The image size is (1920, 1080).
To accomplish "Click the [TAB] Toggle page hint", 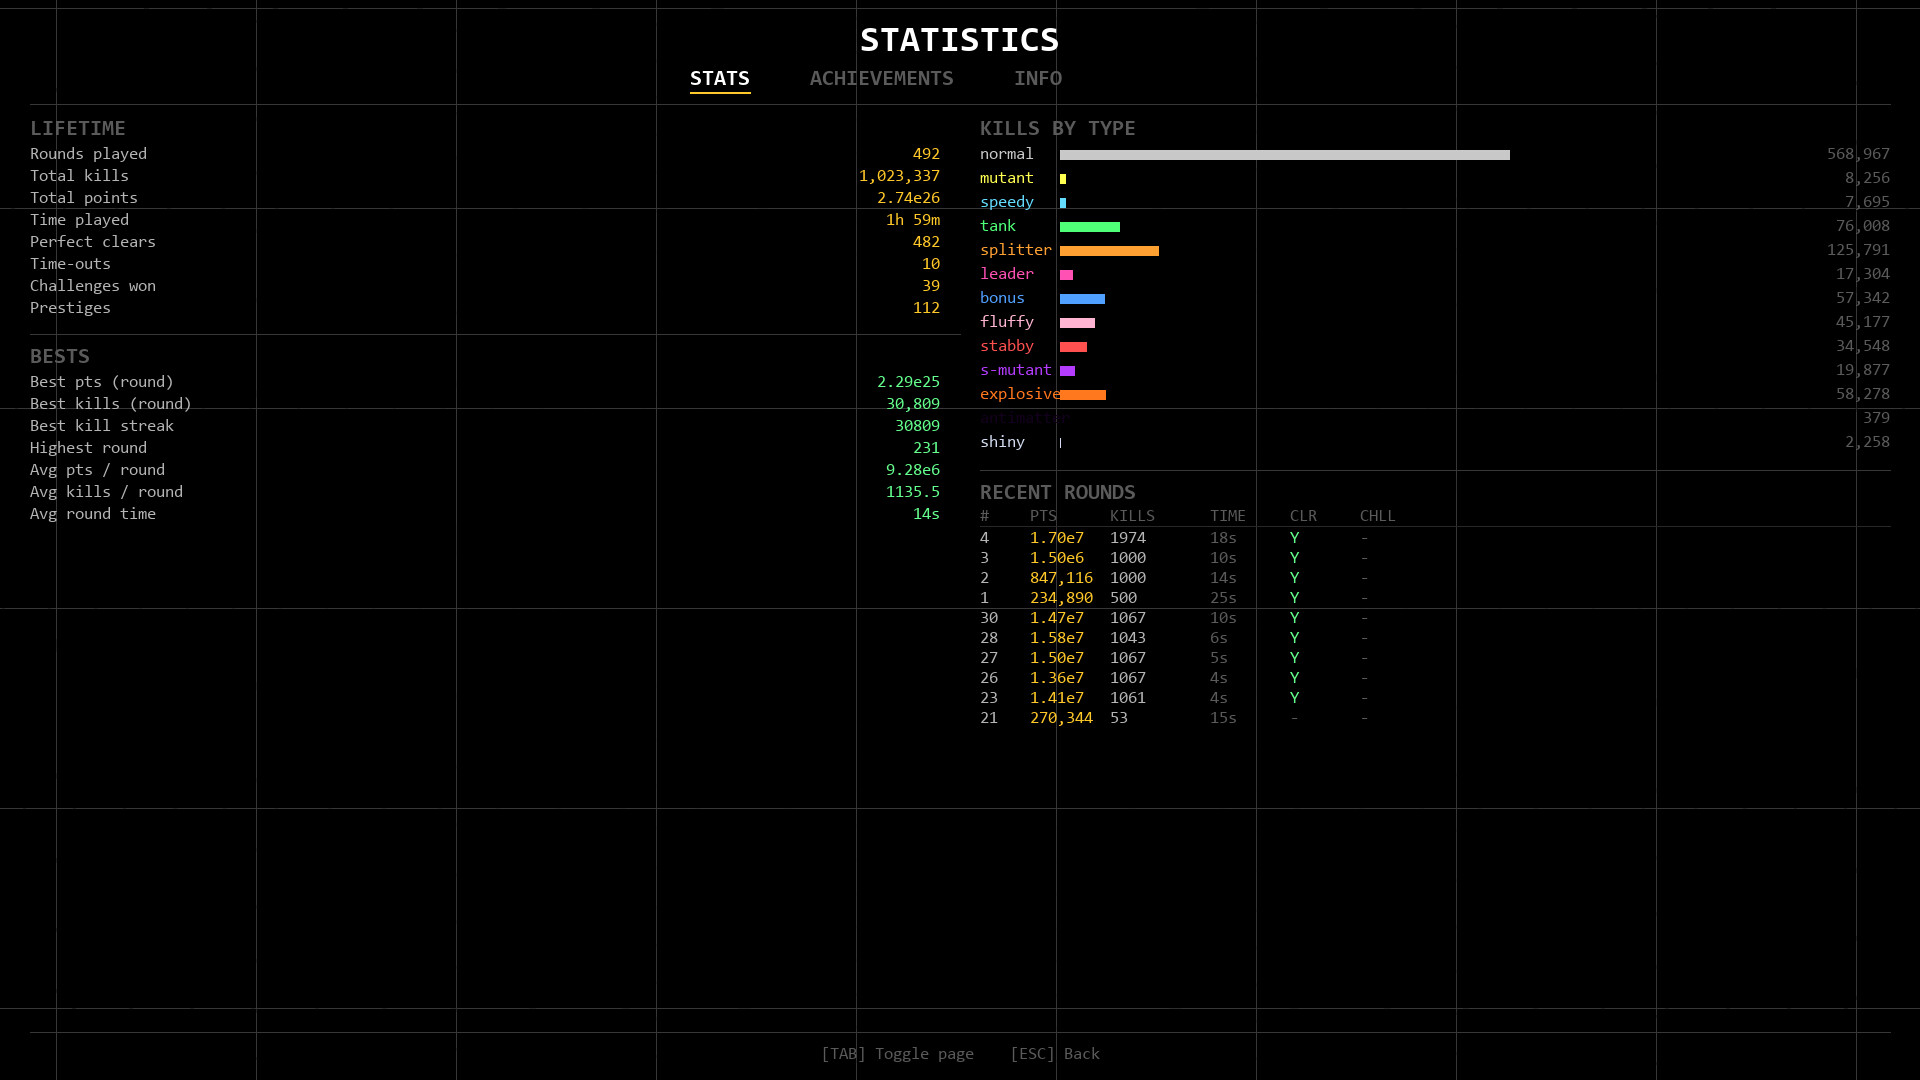I will (897, 1053).
